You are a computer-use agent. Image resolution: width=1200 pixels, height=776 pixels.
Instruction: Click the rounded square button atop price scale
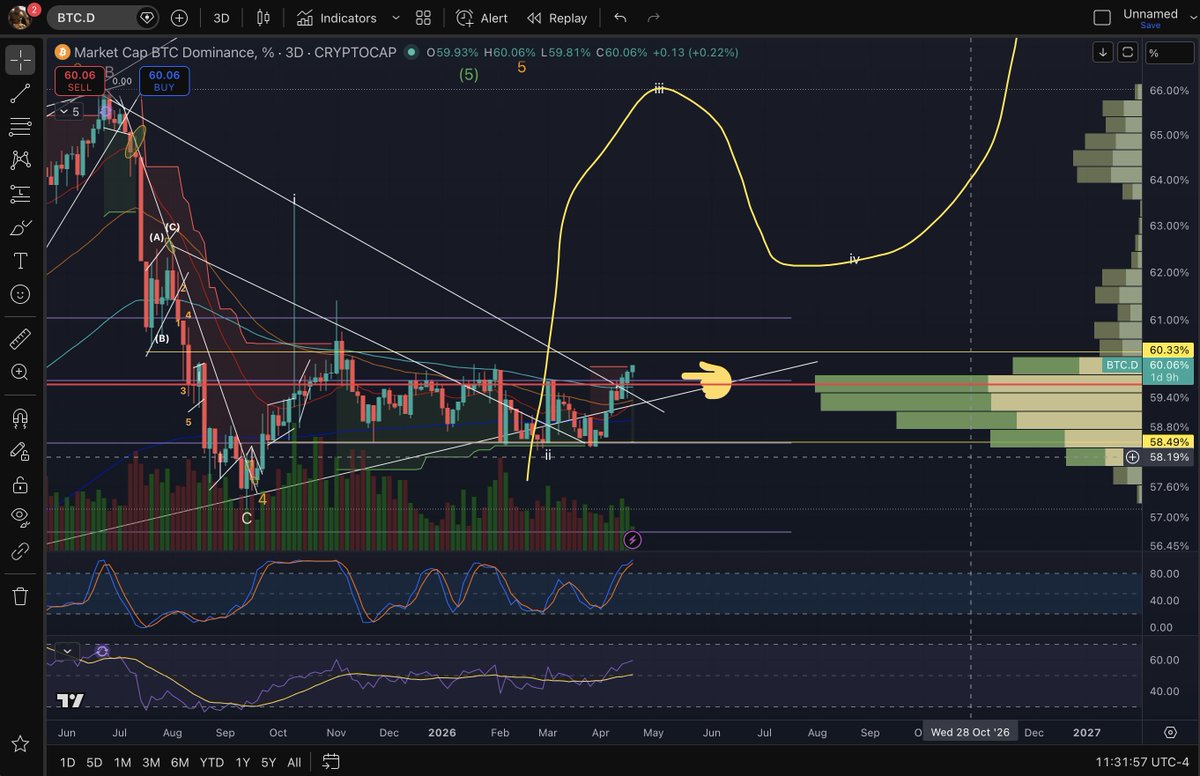[1128, 52]
